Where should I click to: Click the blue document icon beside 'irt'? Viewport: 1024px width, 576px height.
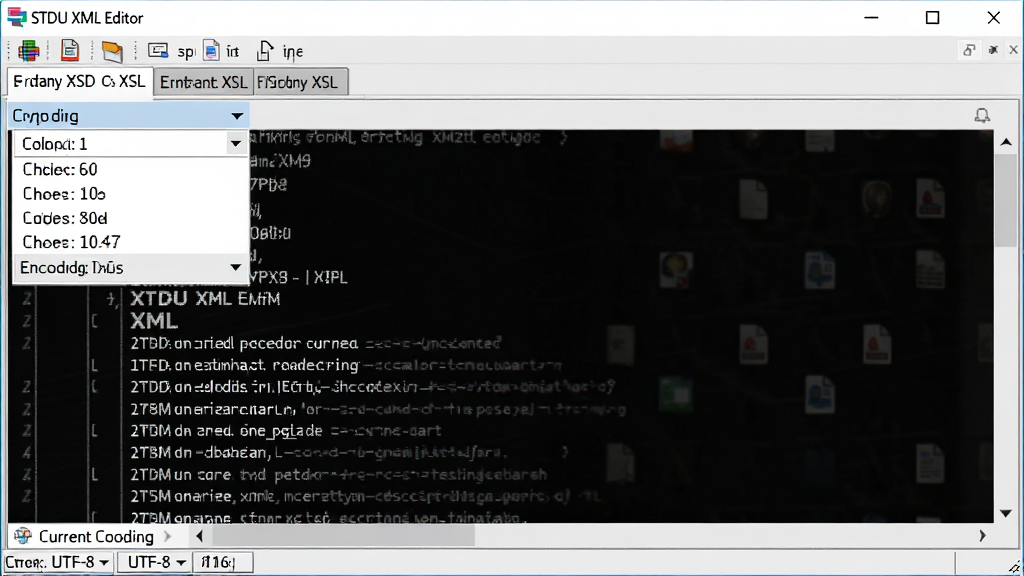[x=211, y=51]
